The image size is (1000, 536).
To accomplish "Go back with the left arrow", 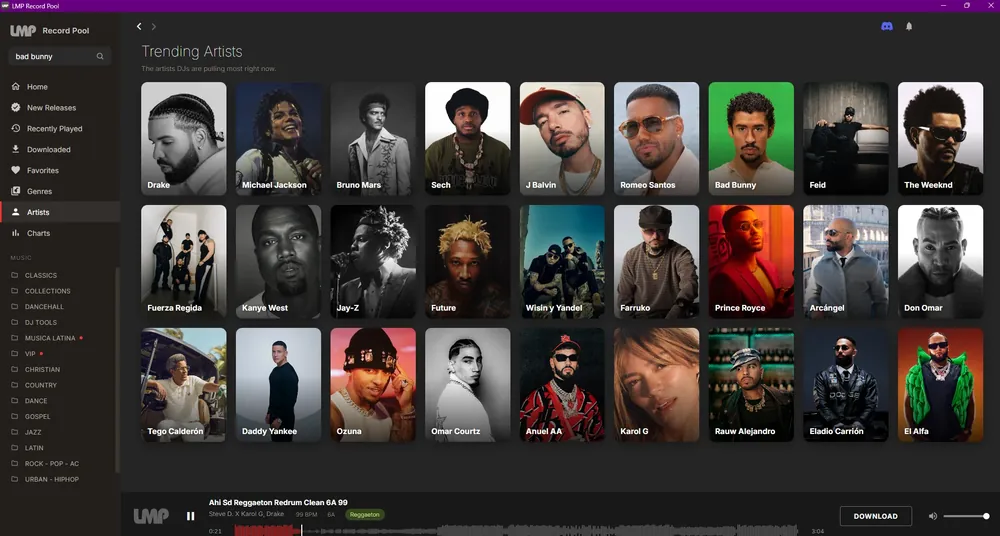I will (x=139, y=26).
